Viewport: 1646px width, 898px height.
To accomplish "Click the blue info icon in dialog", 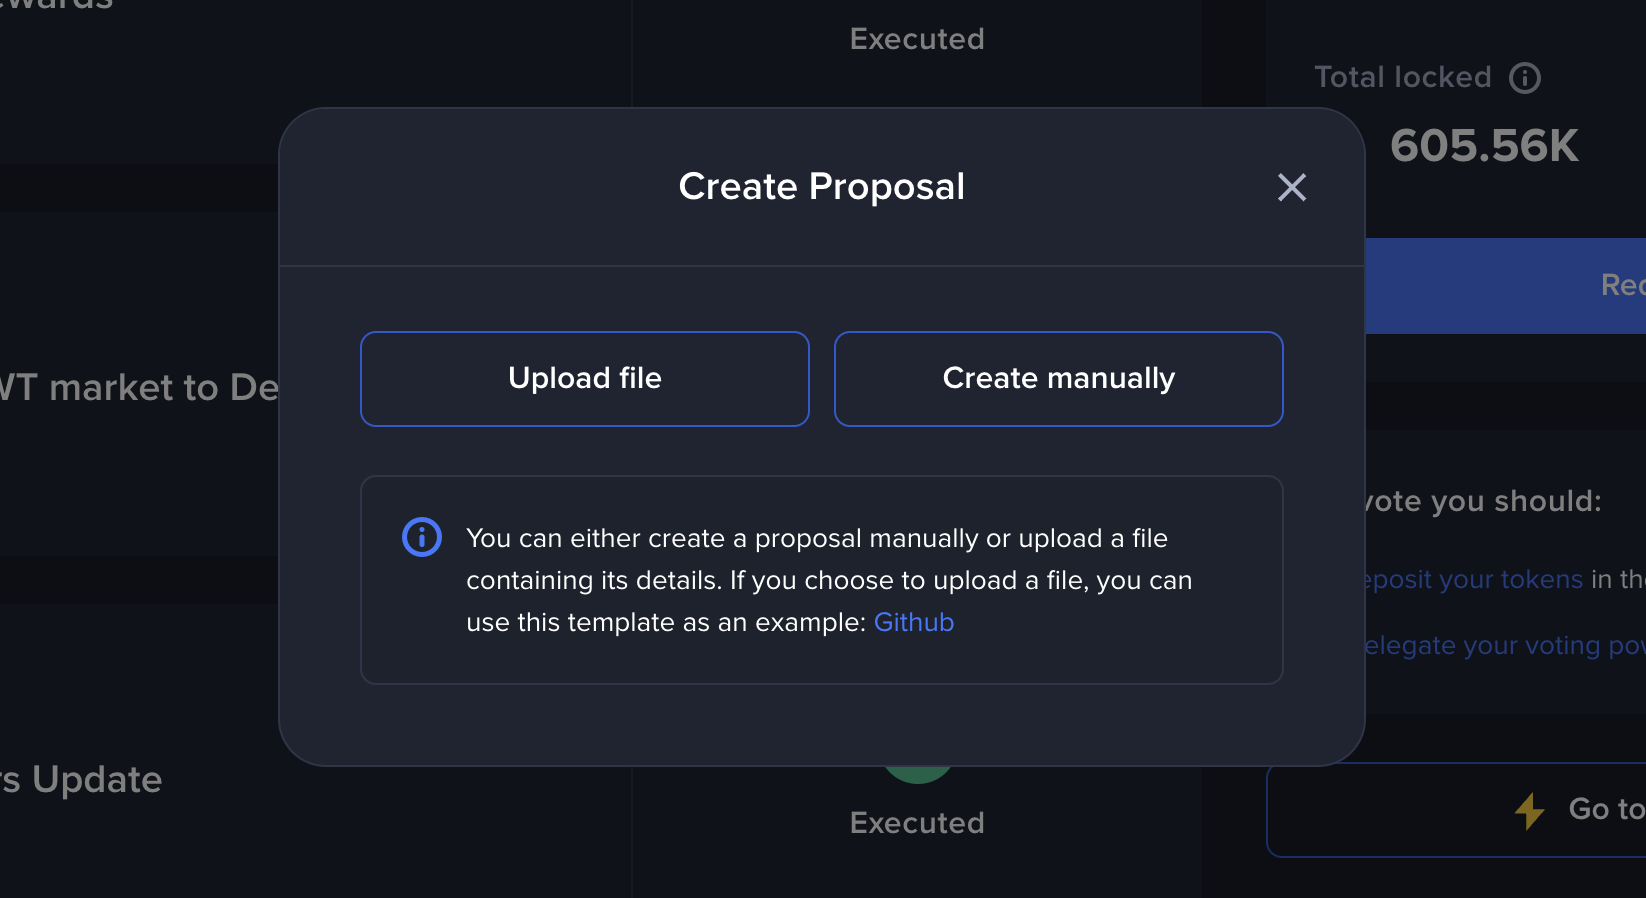I will [422, 537].
